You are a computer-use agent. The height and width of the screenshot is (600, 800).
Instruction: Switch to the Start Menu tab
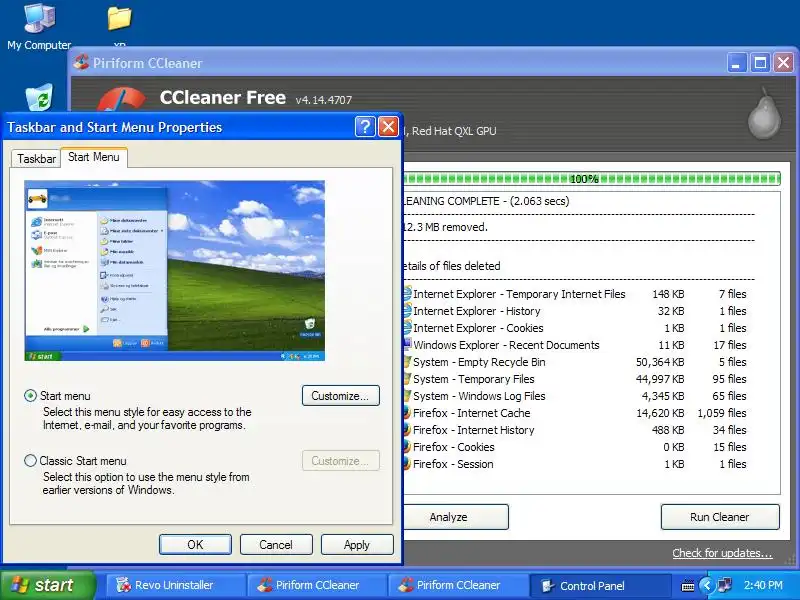point(94,157)
